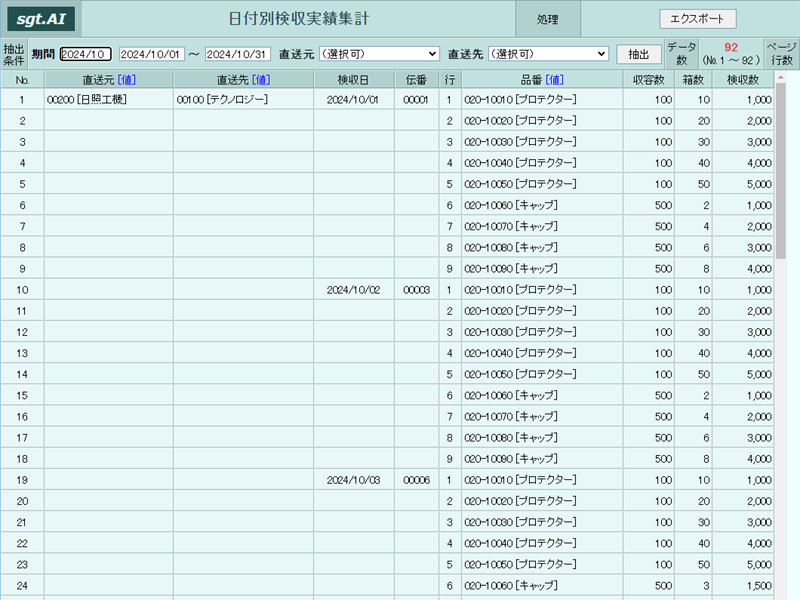Open the 直送元 dropdown

point(379,54)
